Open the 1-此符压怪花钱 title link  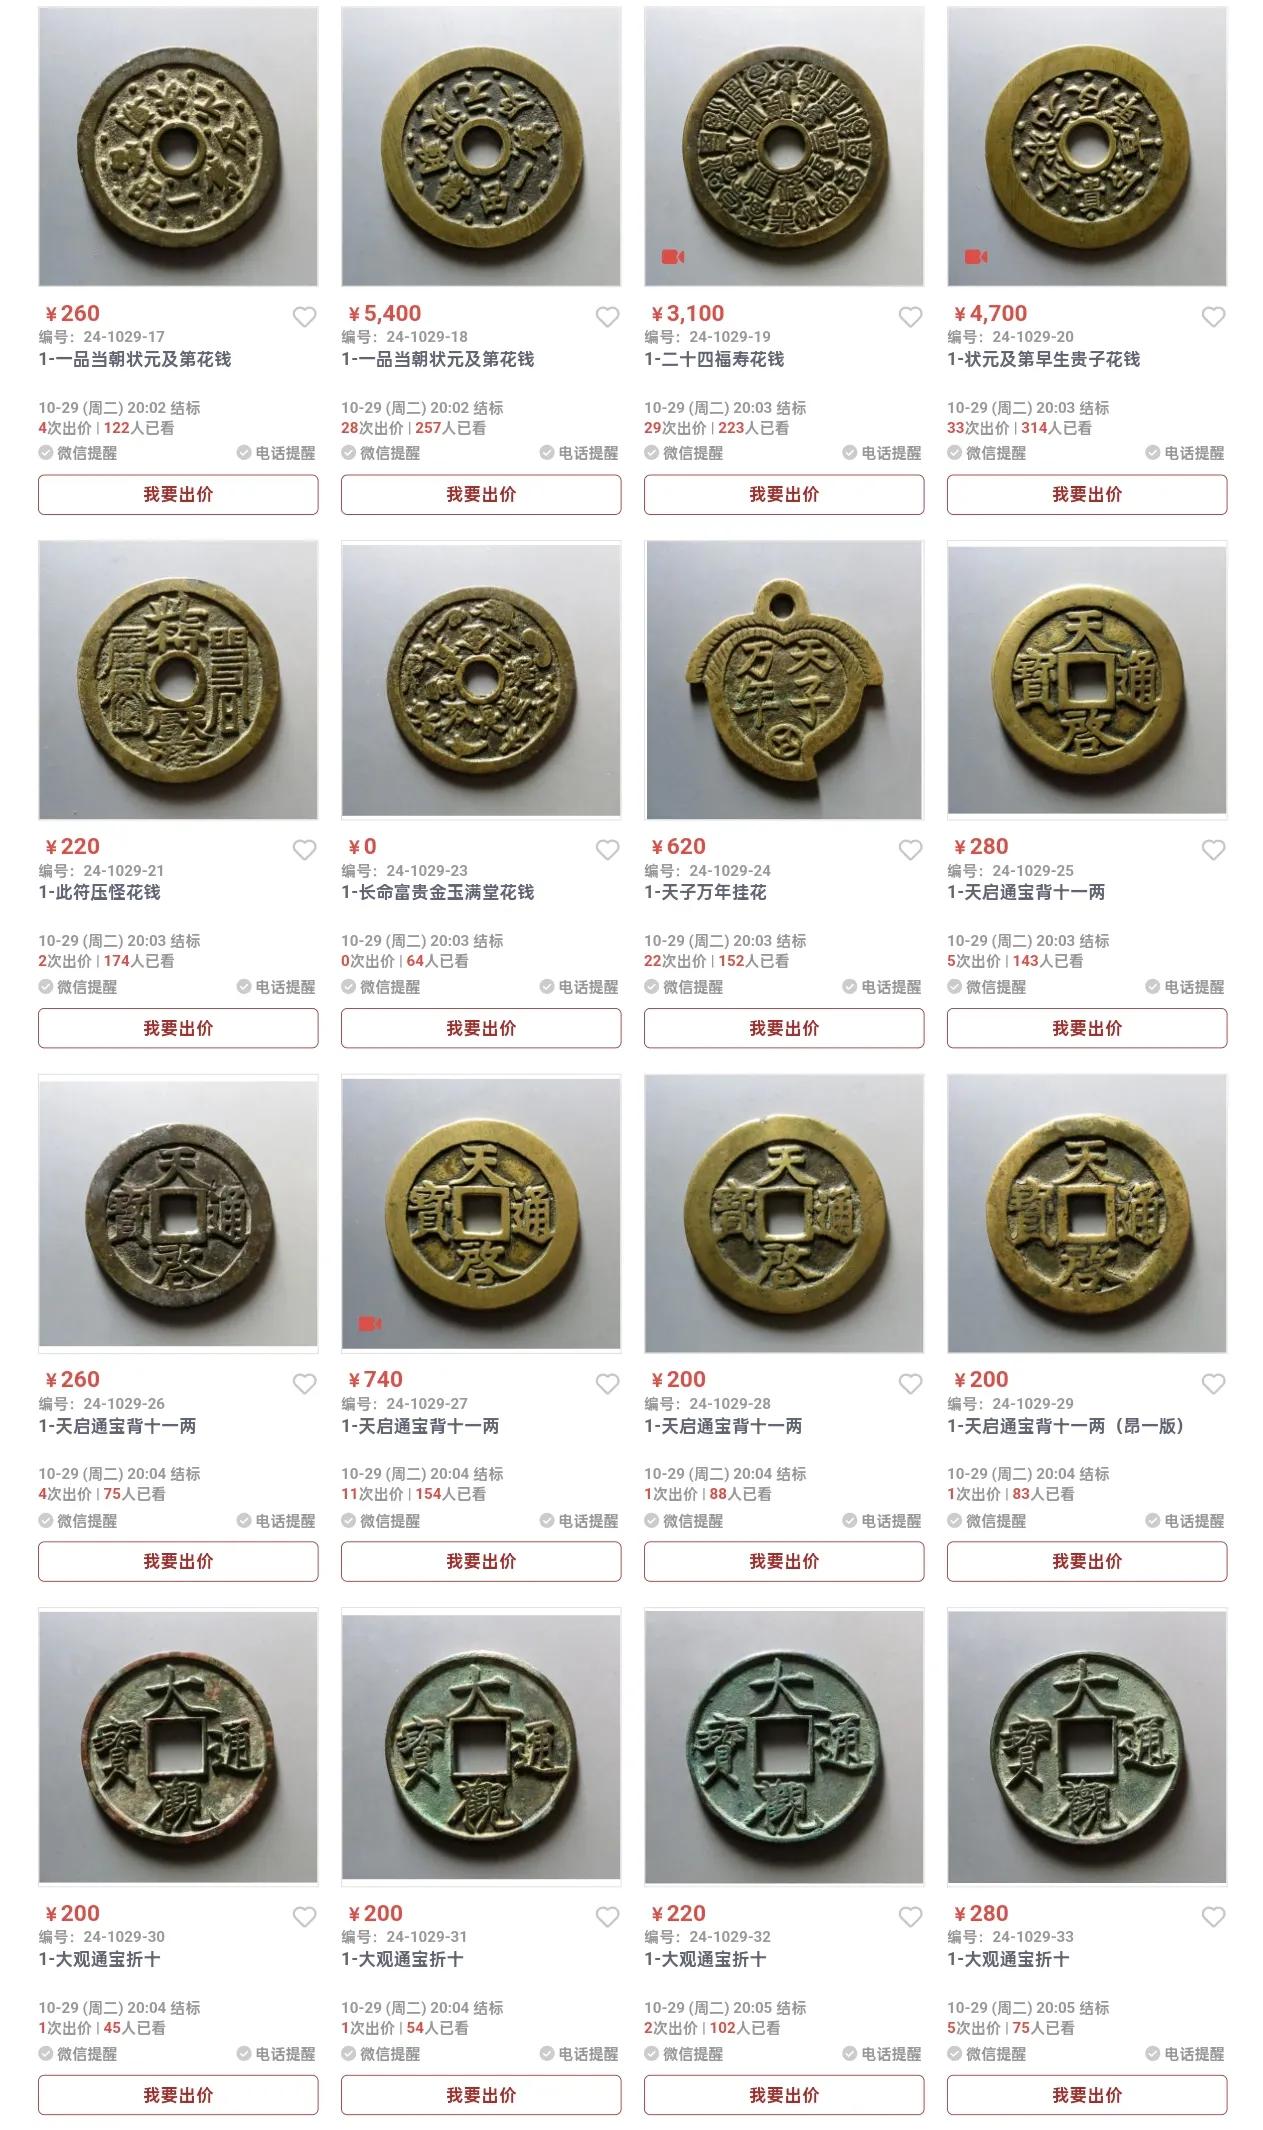click(100, 892)
